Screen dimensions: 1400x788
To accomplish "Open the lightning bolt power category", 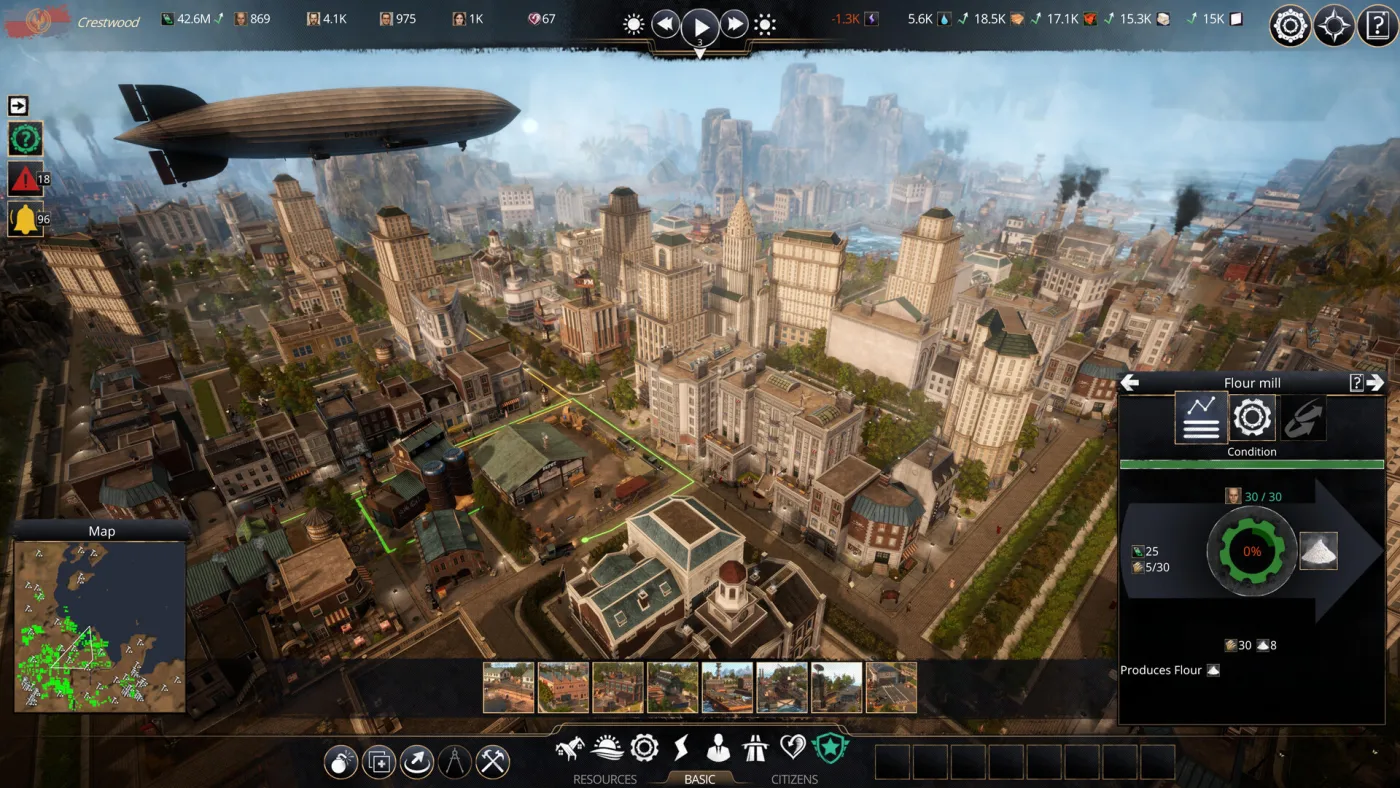I will coord(681,748).
